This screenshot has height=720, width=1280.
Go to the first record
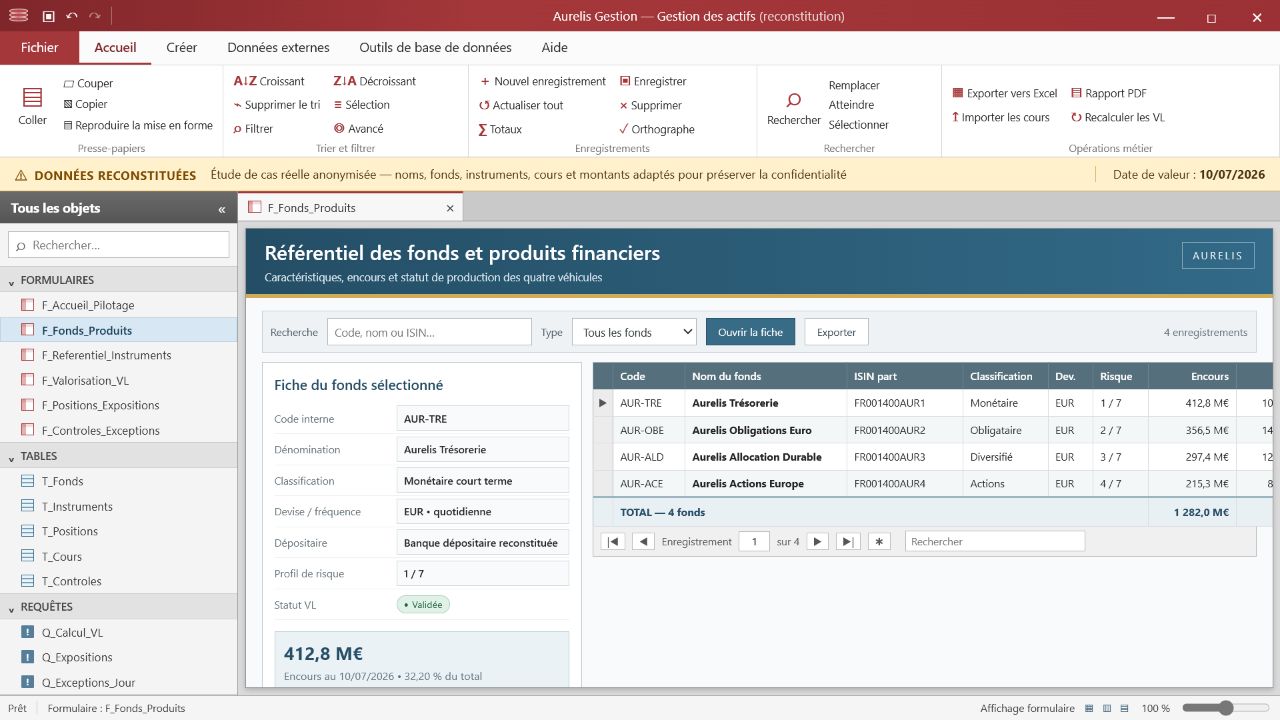[x=614, y=541]
